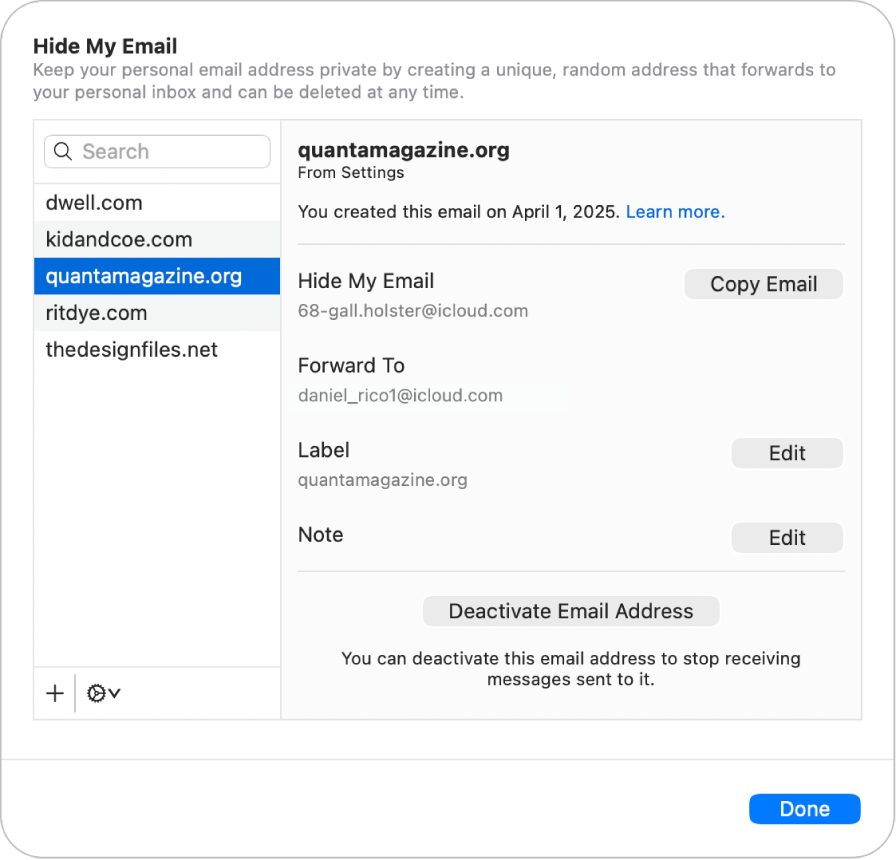
Task: Select ritdye.com in the sidebar
Action: point(95,313)
